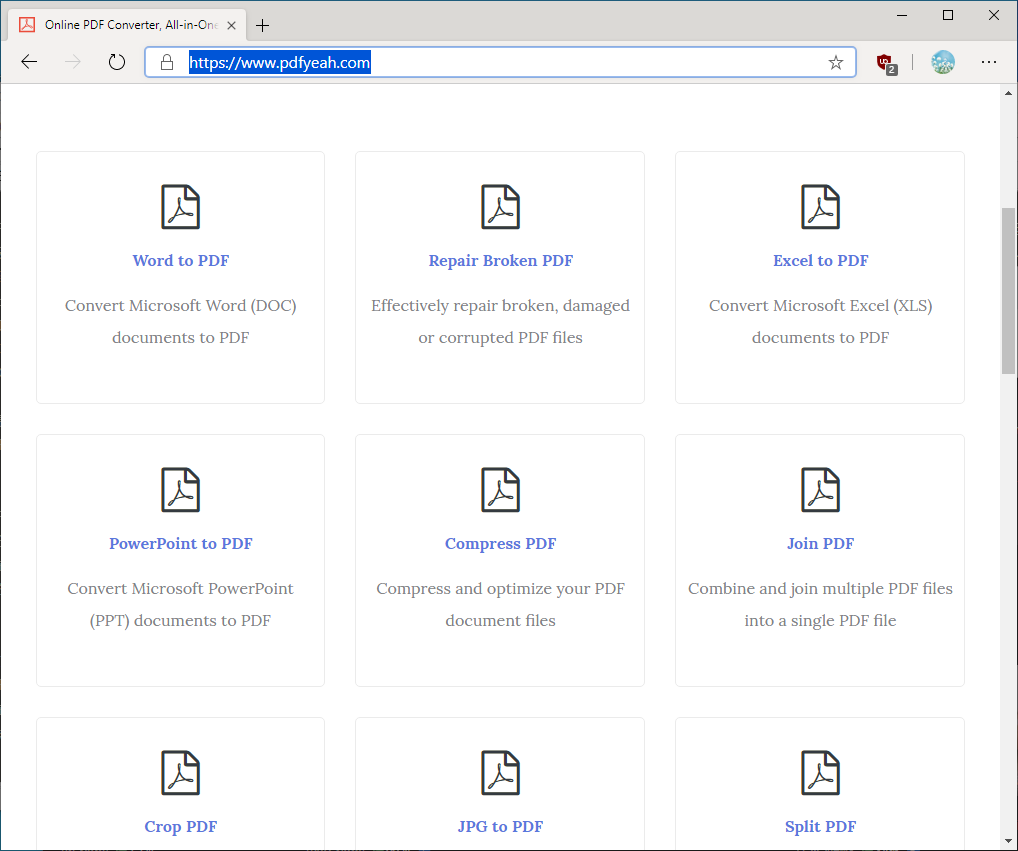The height and width of the screenshot is (851, 1018).
Task: Open the Split PDF link
Action: (821, 827)
